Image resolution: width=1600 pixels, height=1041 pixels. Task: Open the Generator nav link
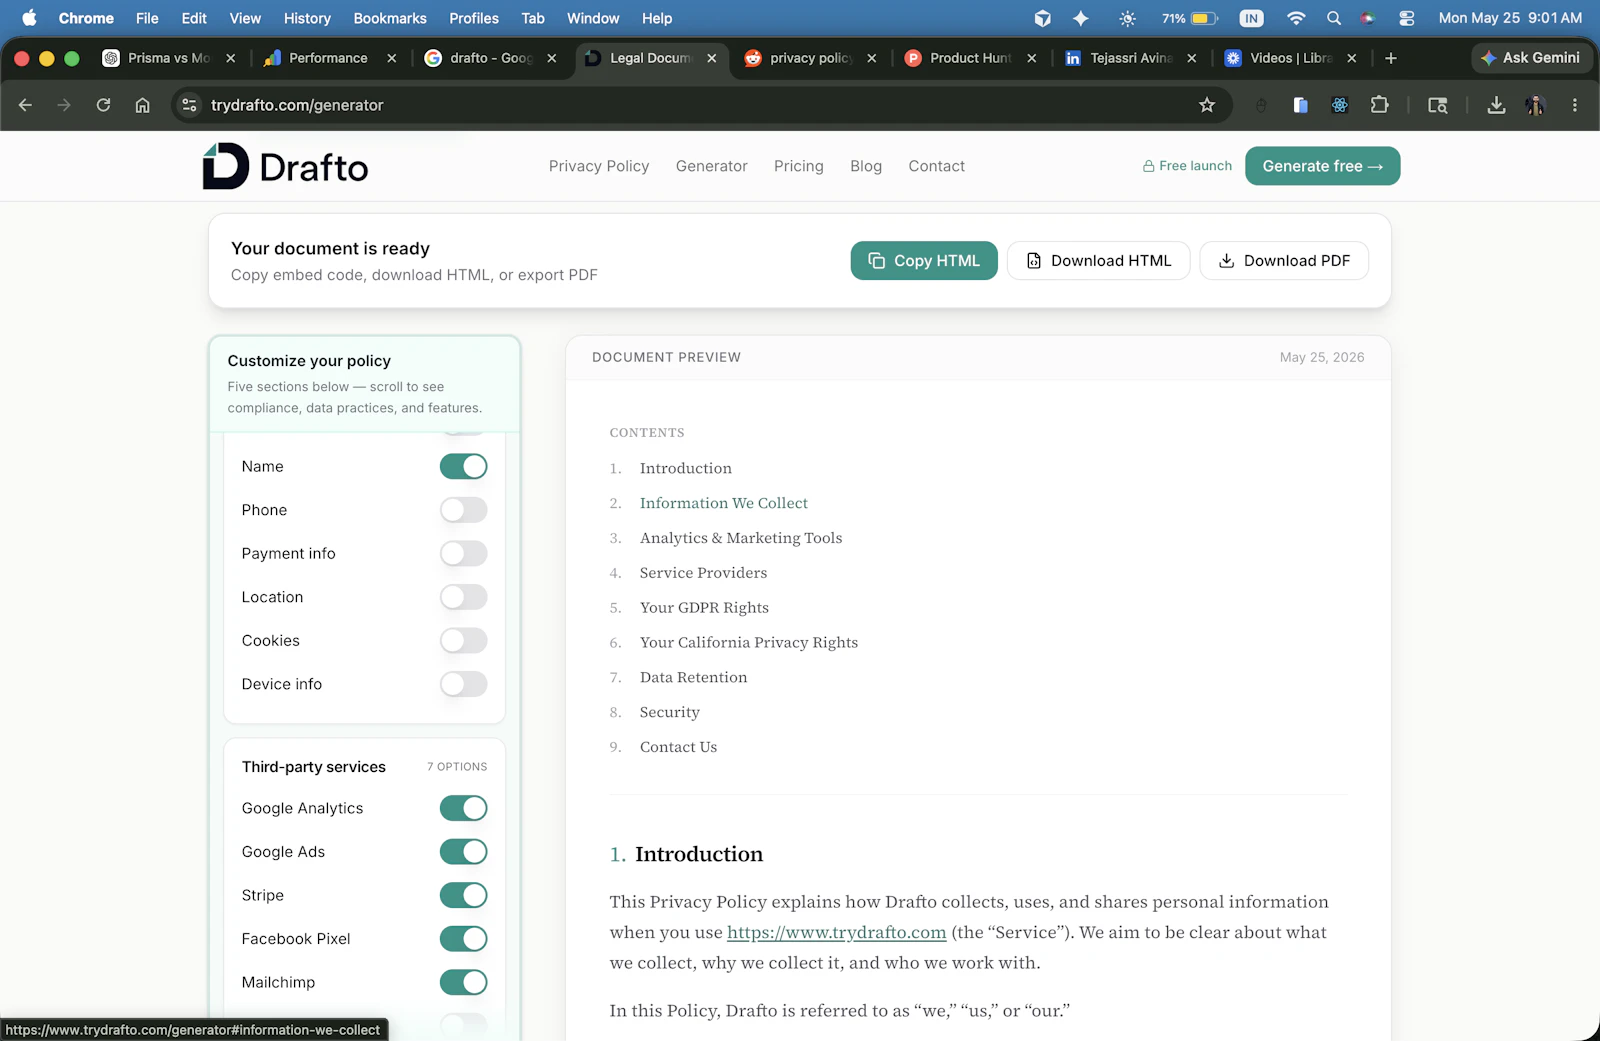711,166
